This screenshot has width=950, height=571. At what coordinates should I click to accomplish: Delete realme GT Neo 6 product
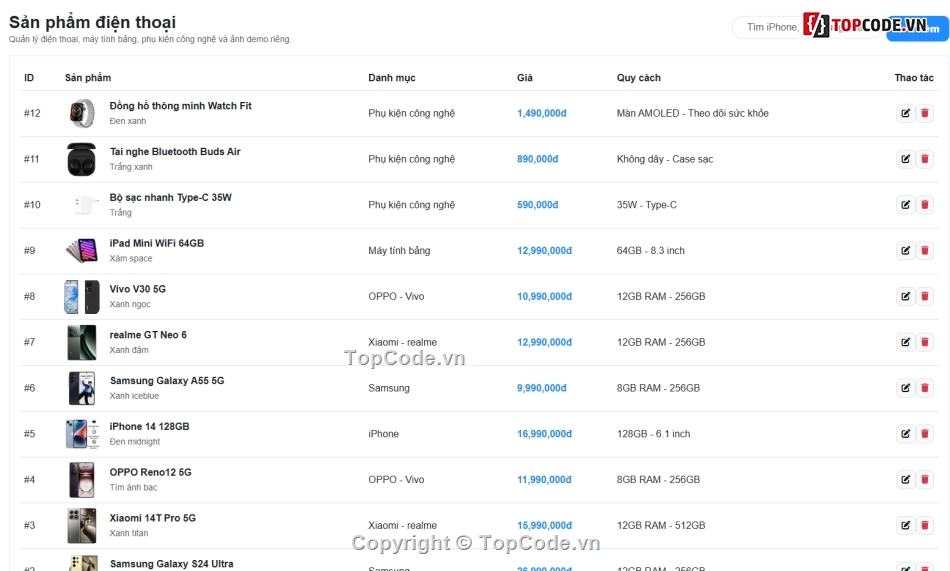coord(925,342)
